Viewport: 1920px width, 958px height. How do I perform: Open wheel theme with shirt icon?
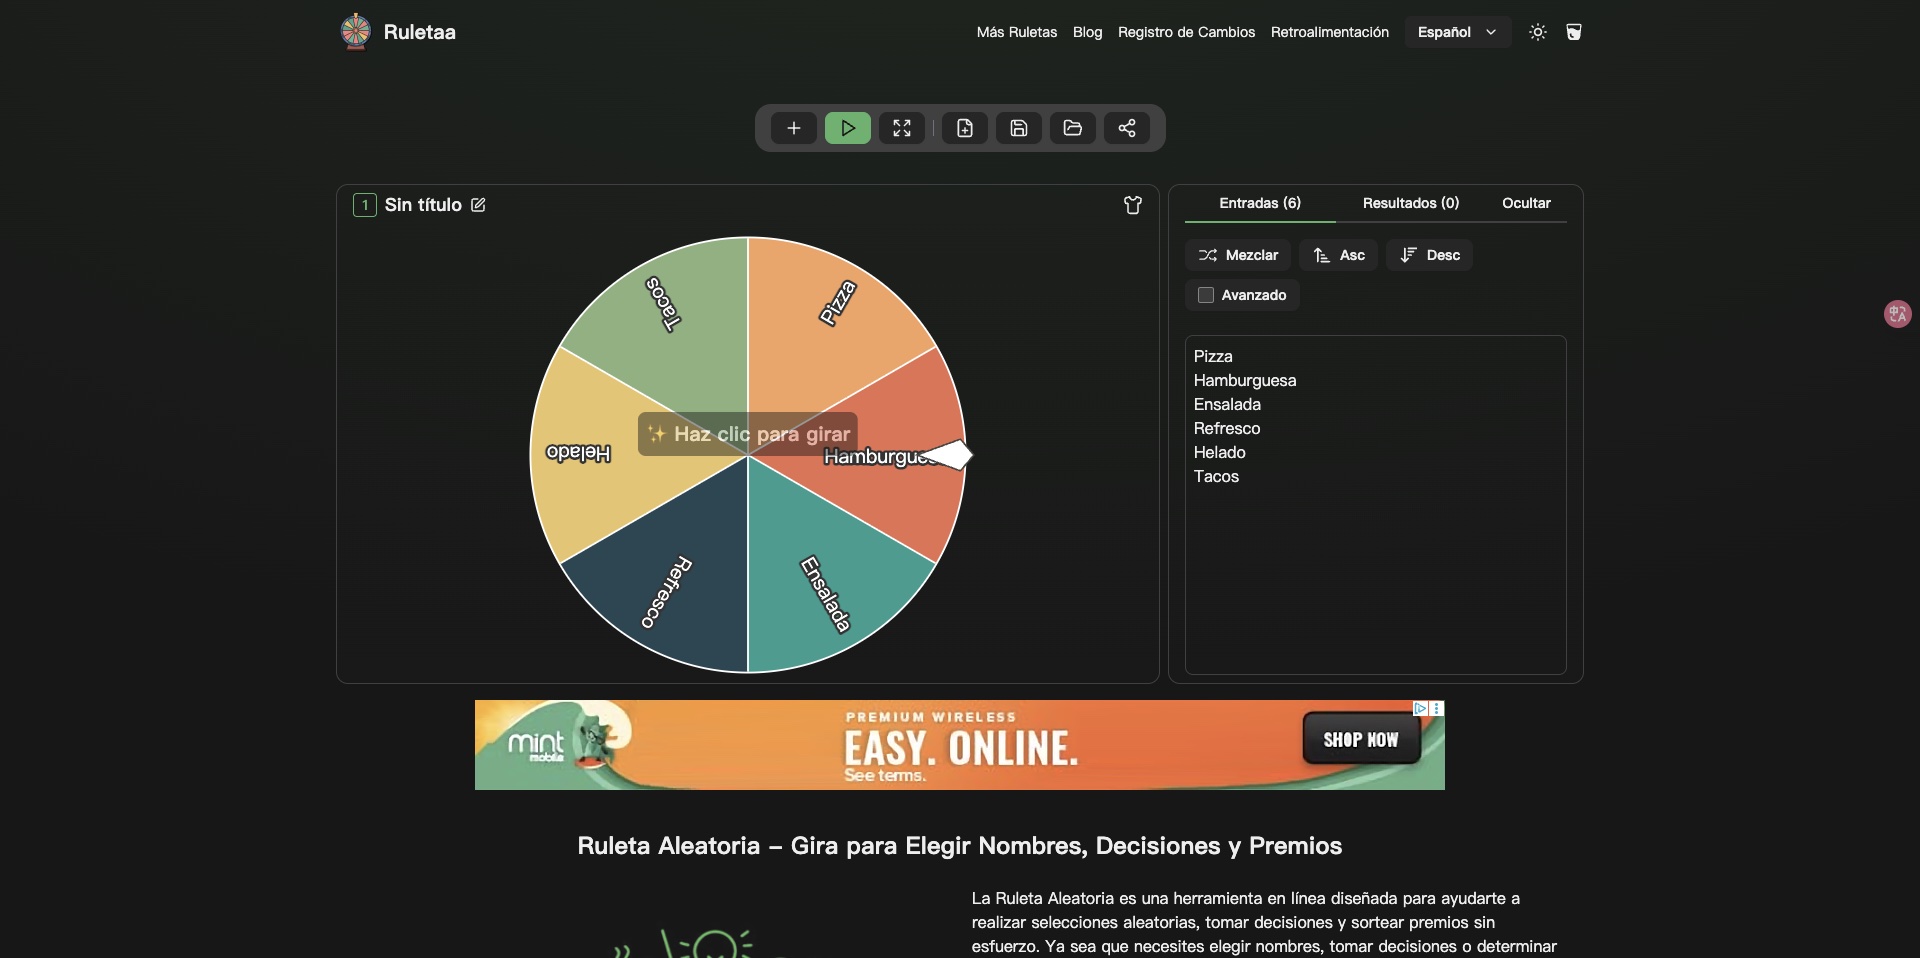pos(1132,205)
